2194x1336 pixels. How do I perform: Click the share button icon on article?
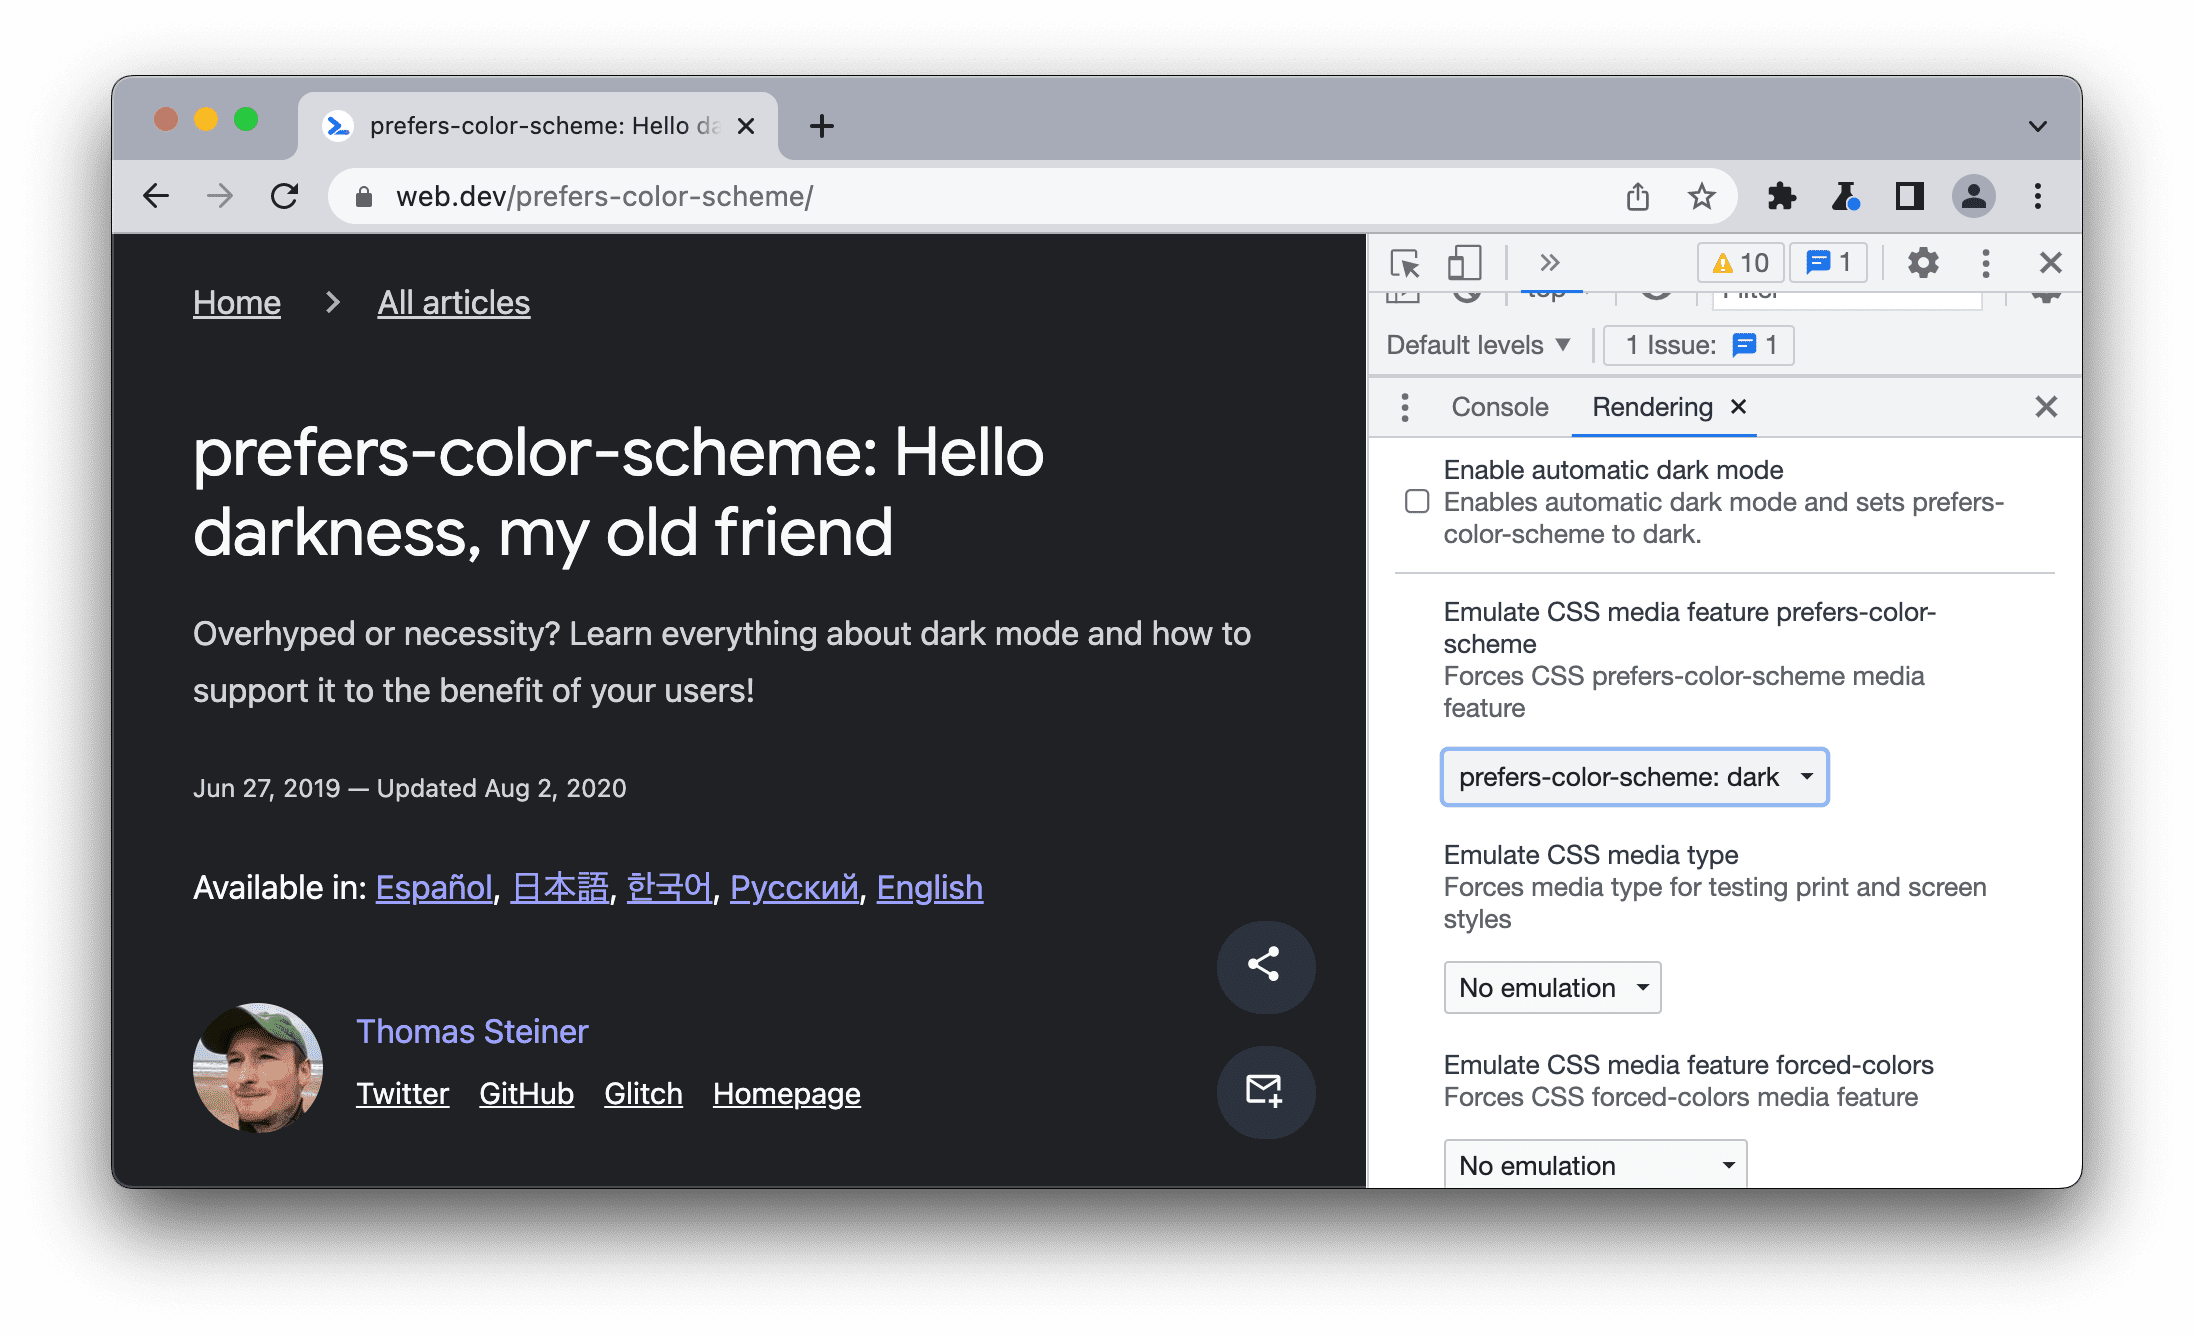(x=1265, y=963)
